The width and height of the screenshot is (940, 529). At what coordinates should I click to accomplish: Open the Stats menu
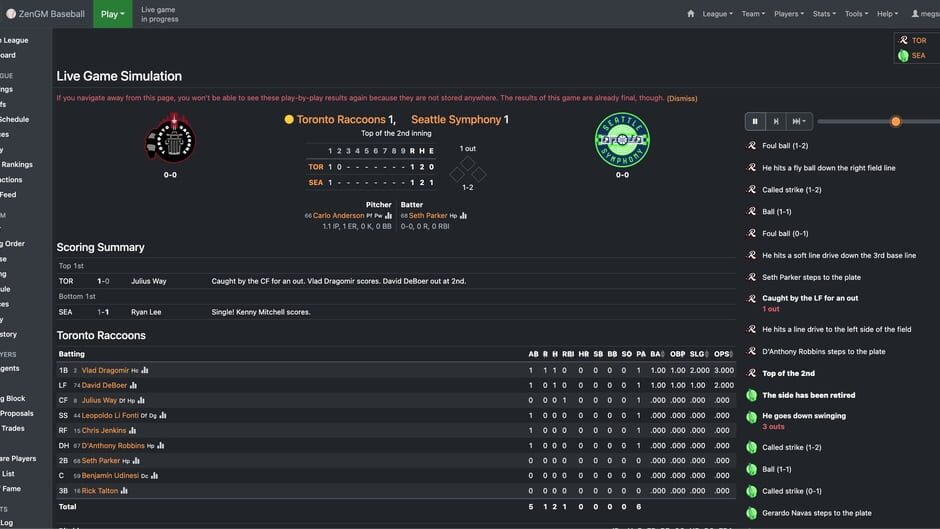pyautogui.click(x=824, y=14)
